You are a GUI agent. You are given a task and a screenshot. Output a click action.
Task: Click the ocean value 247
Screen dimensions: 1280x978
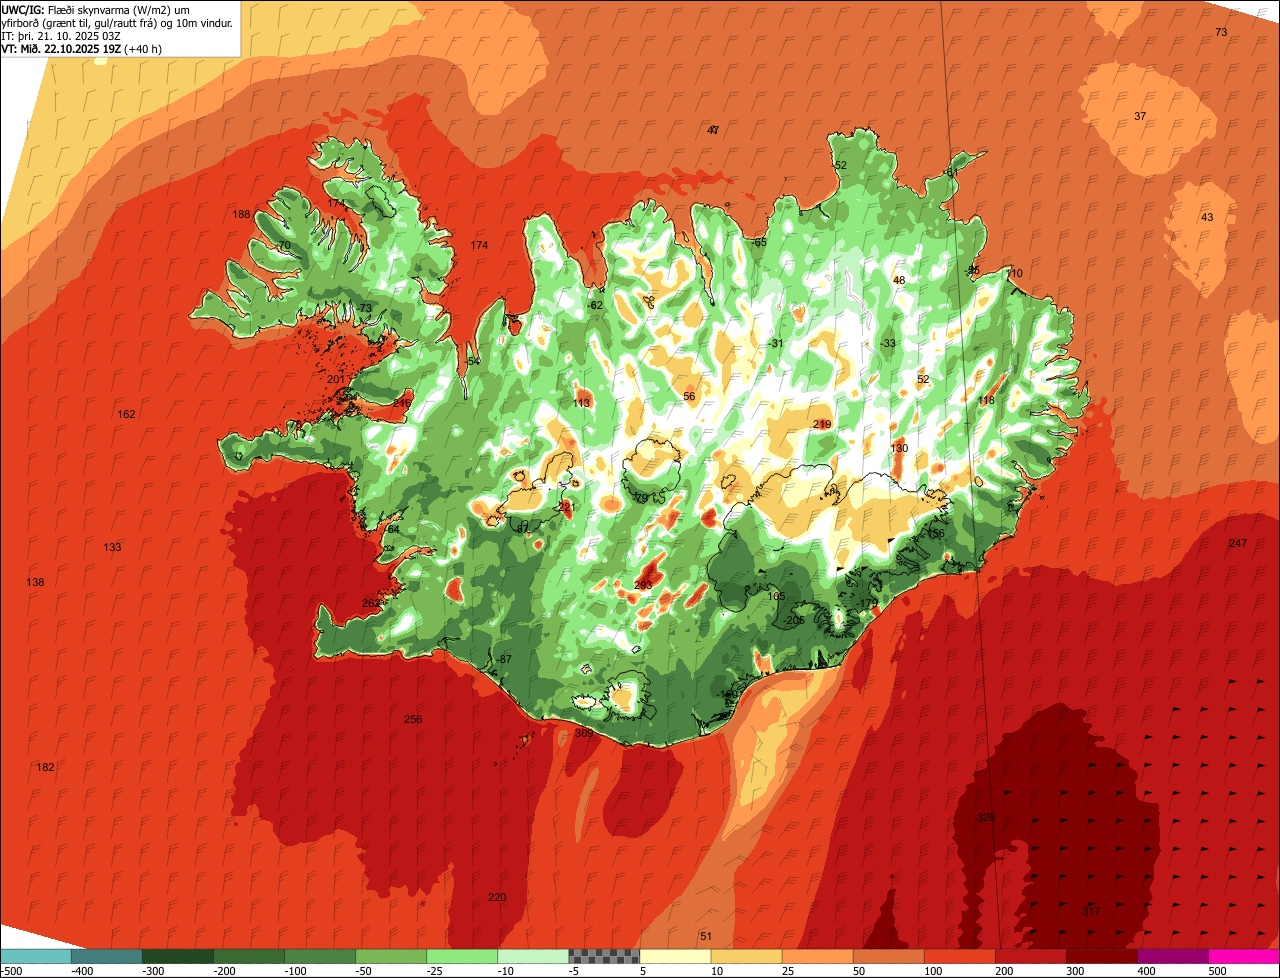click(x=1238, y=543)
